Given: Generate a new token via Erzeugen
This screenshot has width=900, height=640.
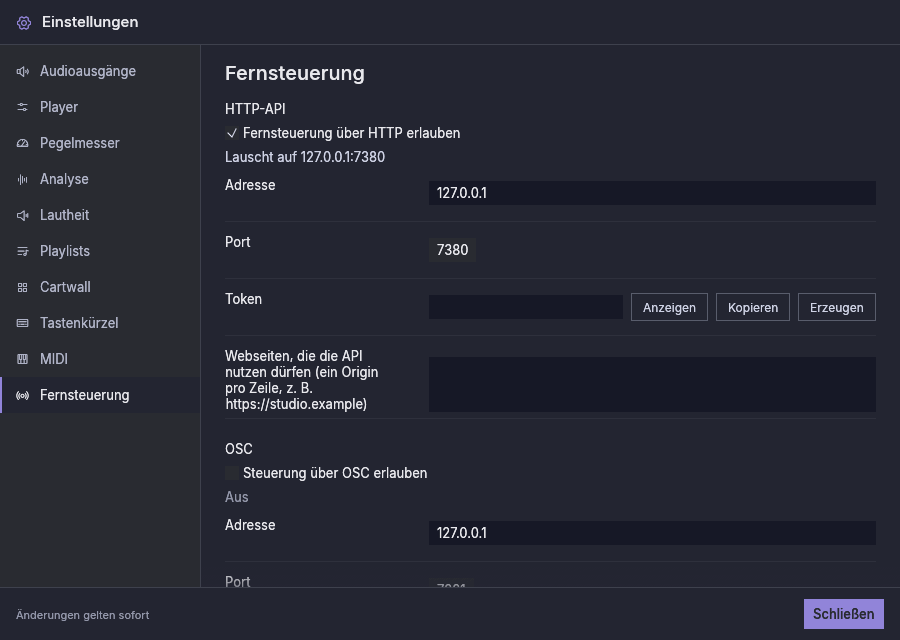Looking at the screenshot, I should pos(836,307).
